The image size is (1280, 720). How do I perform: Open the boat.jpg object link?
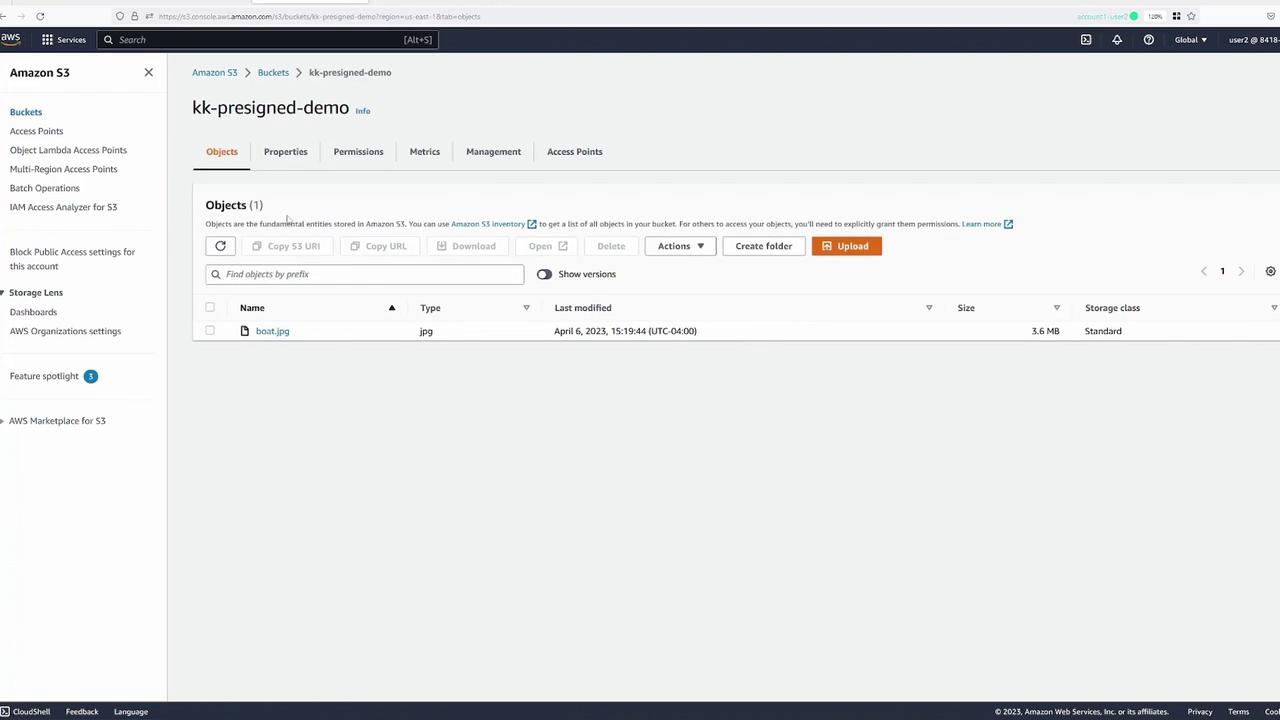click(x=272, y=331)
